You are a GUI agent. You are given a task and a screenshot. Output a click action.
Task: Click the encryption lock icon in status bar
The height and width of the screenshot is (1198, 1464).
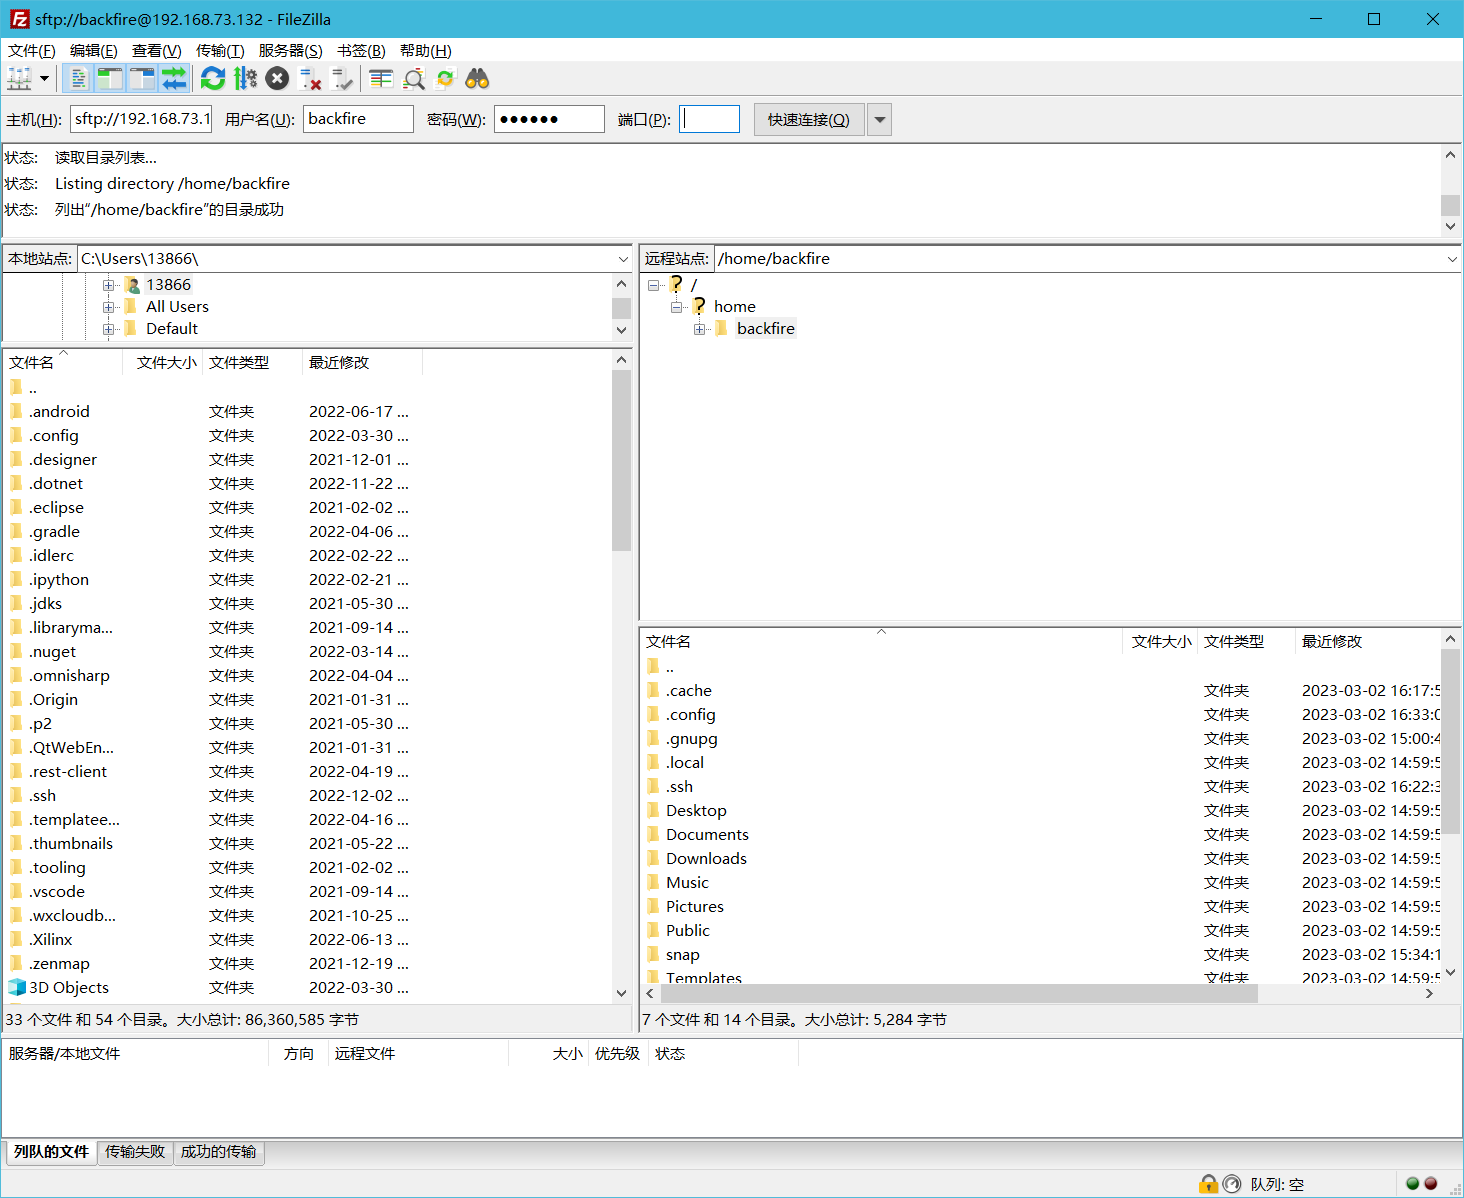[x=1208, y=1184]
